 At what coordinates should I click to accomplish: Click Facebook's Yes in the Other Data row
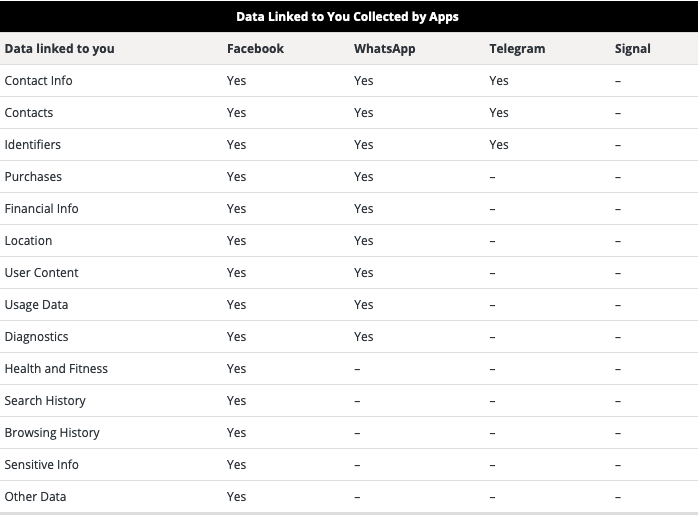(236, 497)
